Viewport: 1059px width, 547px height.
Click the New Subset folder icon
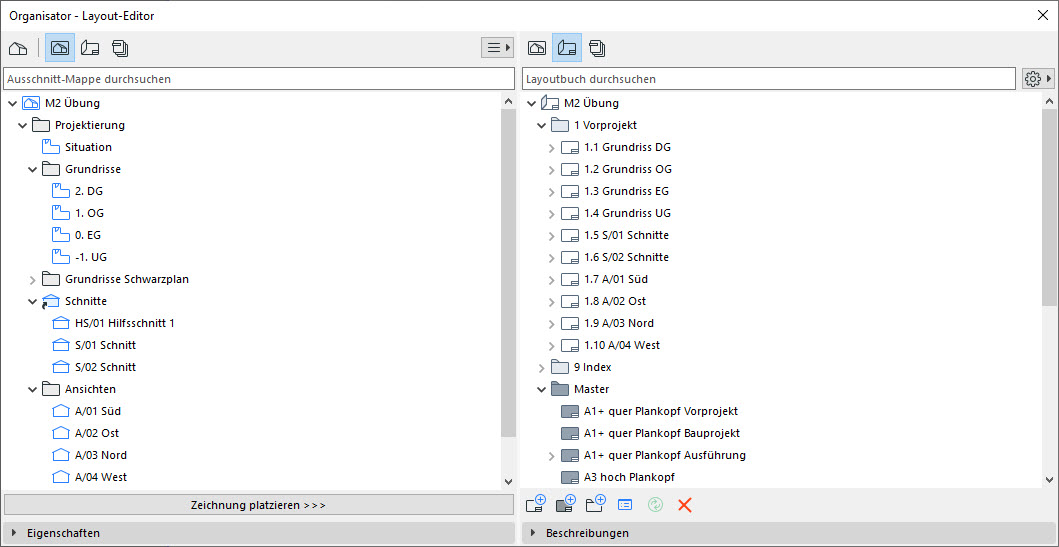(x=596, y=505)
